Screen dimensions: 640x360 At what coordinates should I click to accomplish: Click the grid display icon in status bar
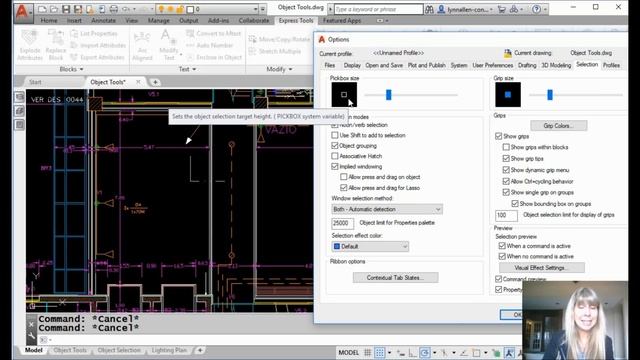(x=367, y=353)
